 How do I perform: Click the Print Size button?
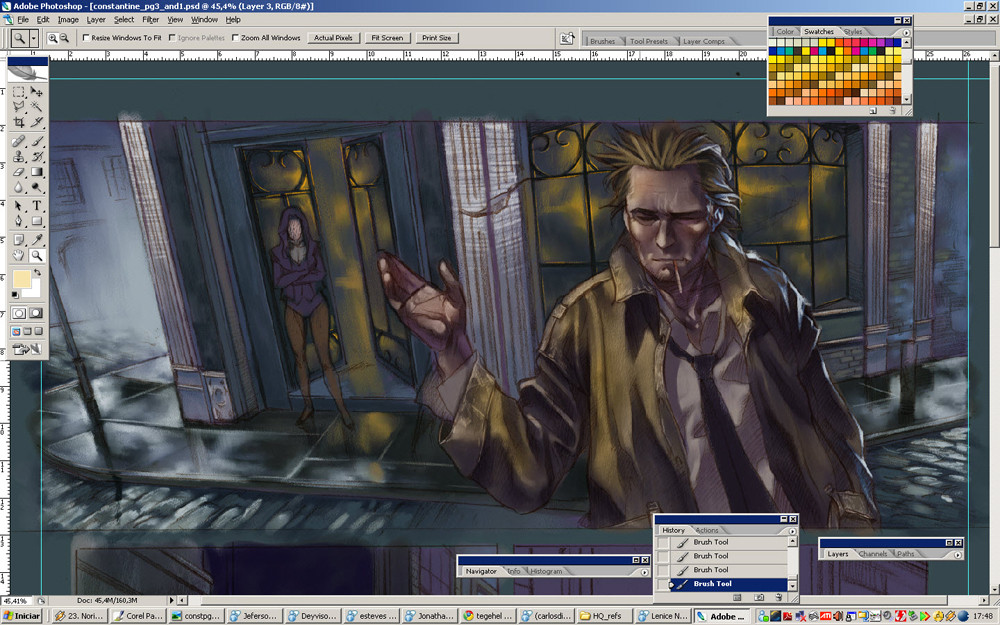point(436,38)
